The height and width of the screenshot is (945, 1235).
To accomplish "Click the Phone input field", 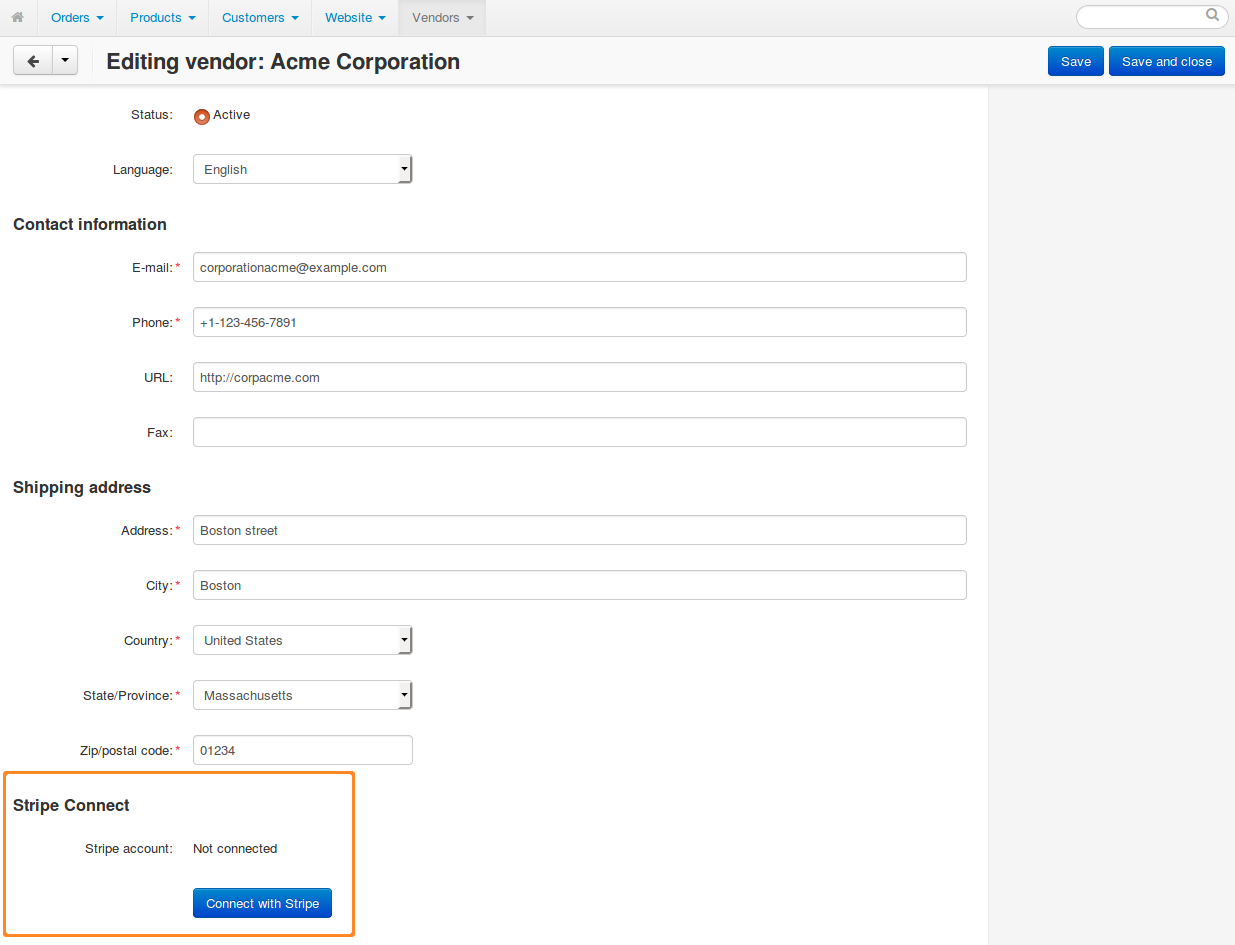I will [580, 322].
